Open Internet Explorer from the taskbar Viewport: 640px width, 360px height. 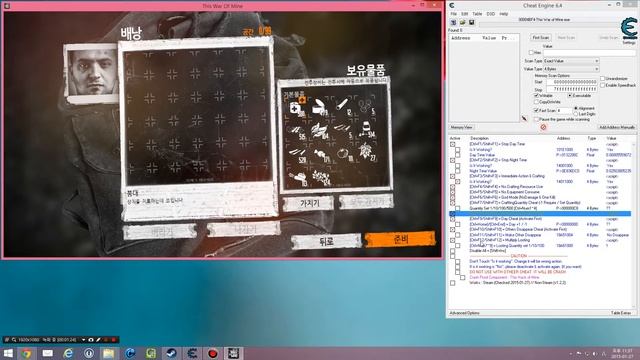tap(68, 353)
